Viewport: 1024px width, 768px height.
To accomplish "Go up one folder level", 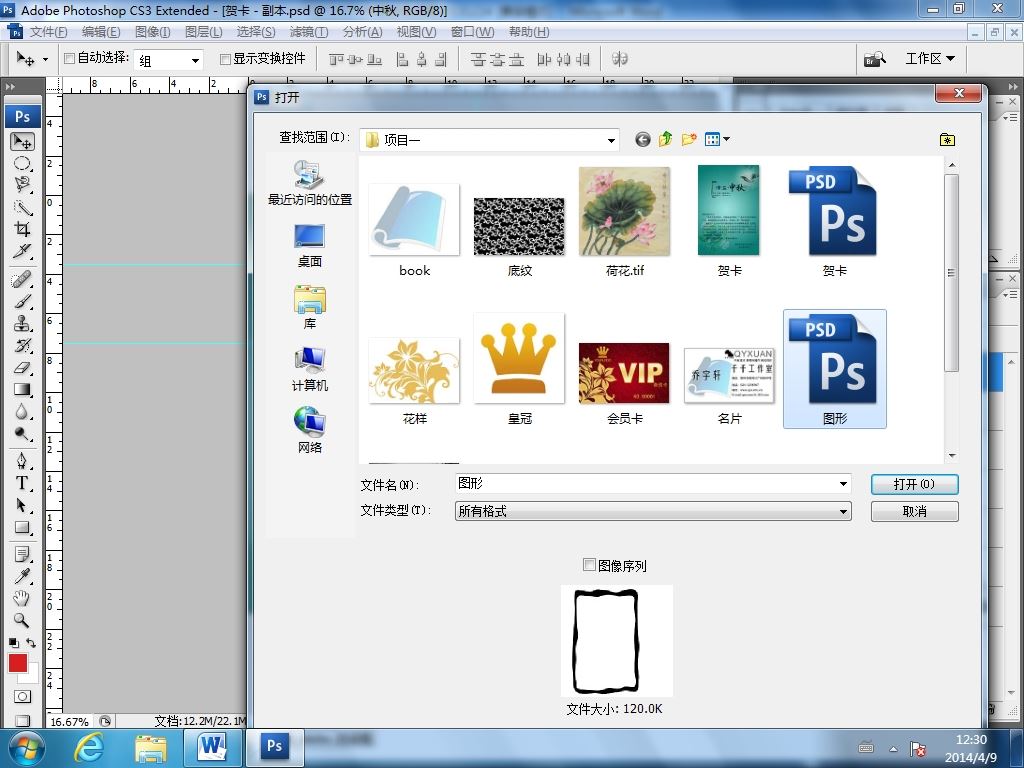I will 665,139.
